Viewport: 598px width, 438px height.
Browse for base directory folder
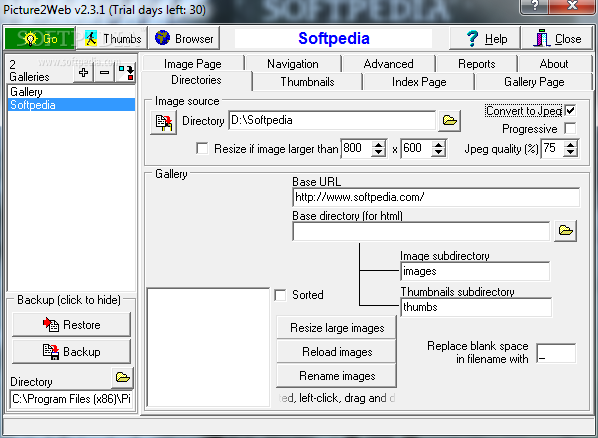click(565, 230)
